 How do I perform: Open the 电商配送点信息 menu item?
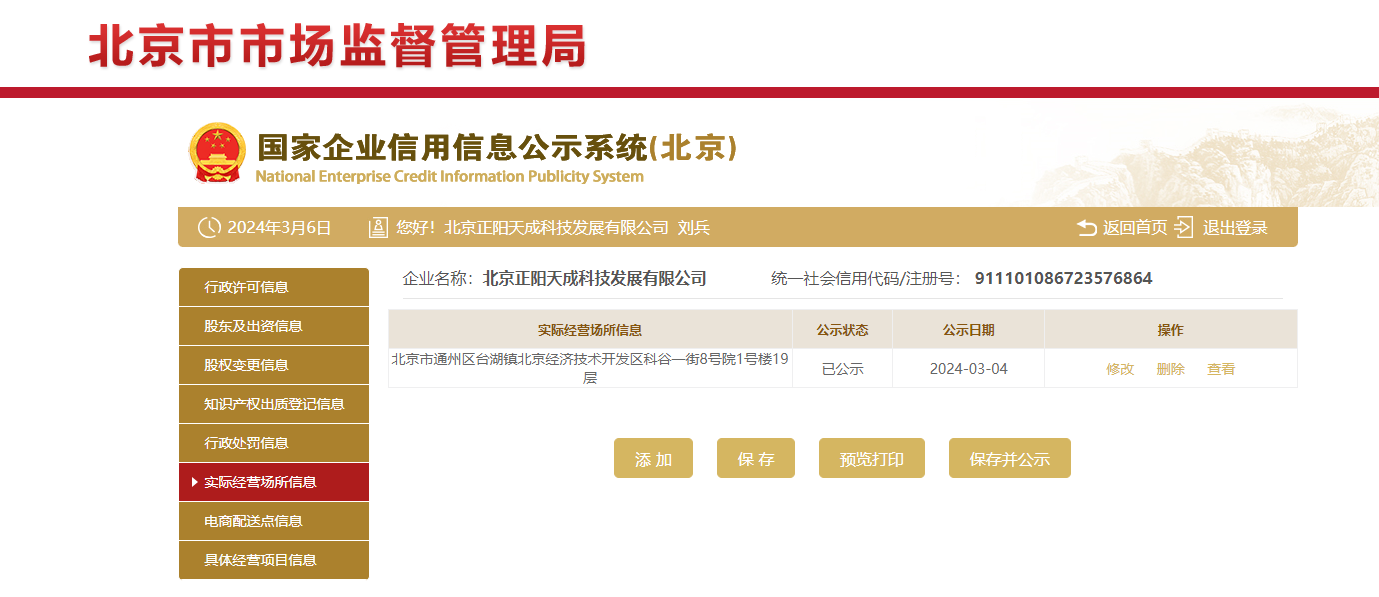(274, 521)
